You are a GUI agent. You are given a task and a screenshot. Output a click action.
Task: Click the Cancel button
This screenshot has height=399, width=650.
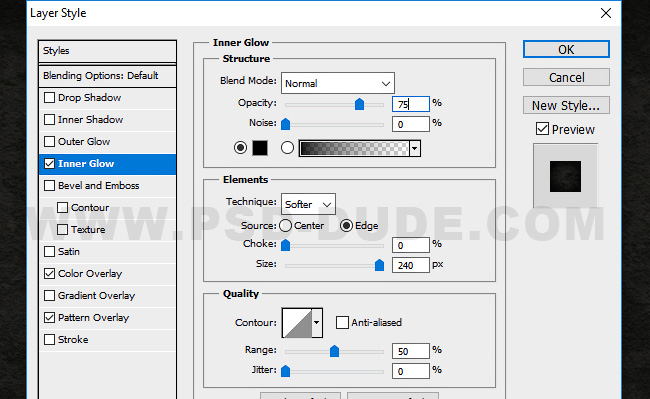coord(566,77)
